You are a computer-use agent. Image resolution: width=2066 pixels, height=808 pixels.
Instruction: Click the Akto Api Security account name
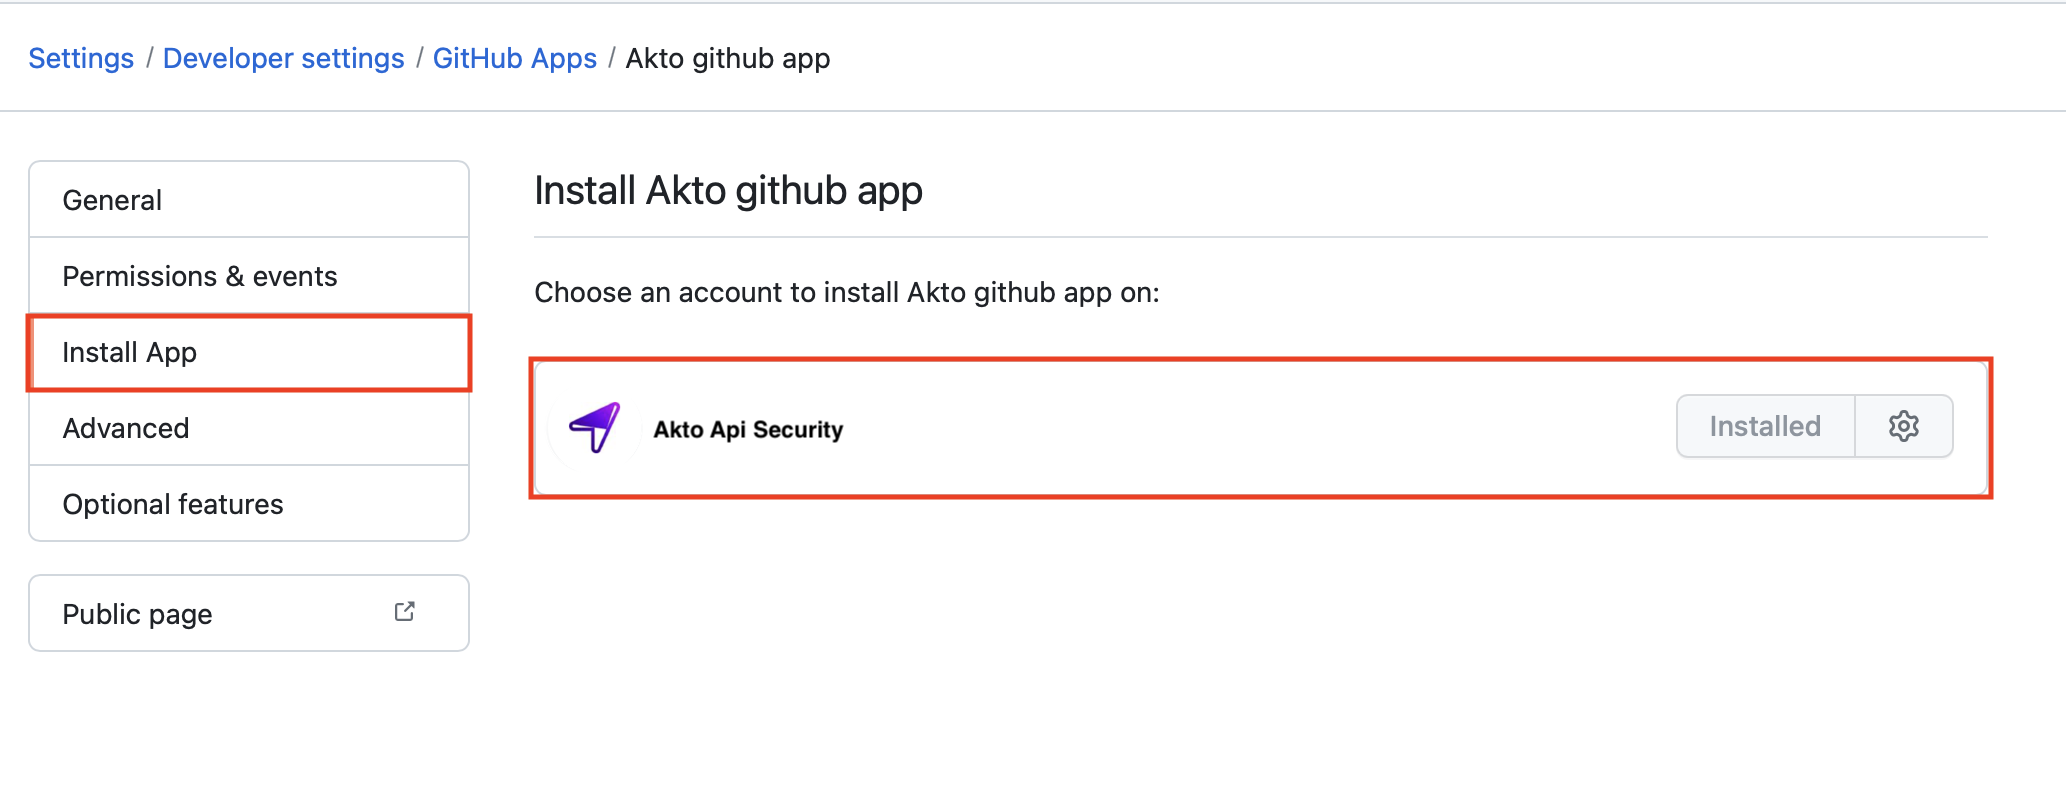click(x=748, y=429)
